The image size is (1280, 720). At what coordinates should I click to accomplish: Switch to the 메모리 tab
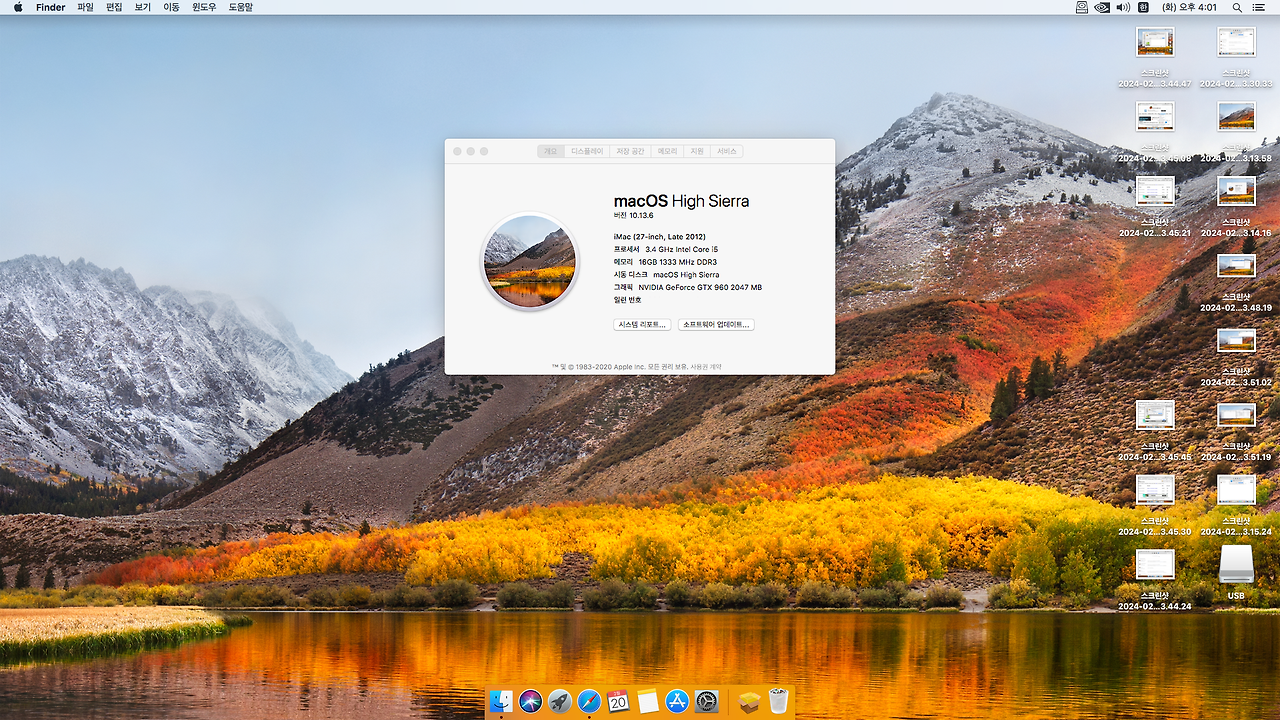667,151
